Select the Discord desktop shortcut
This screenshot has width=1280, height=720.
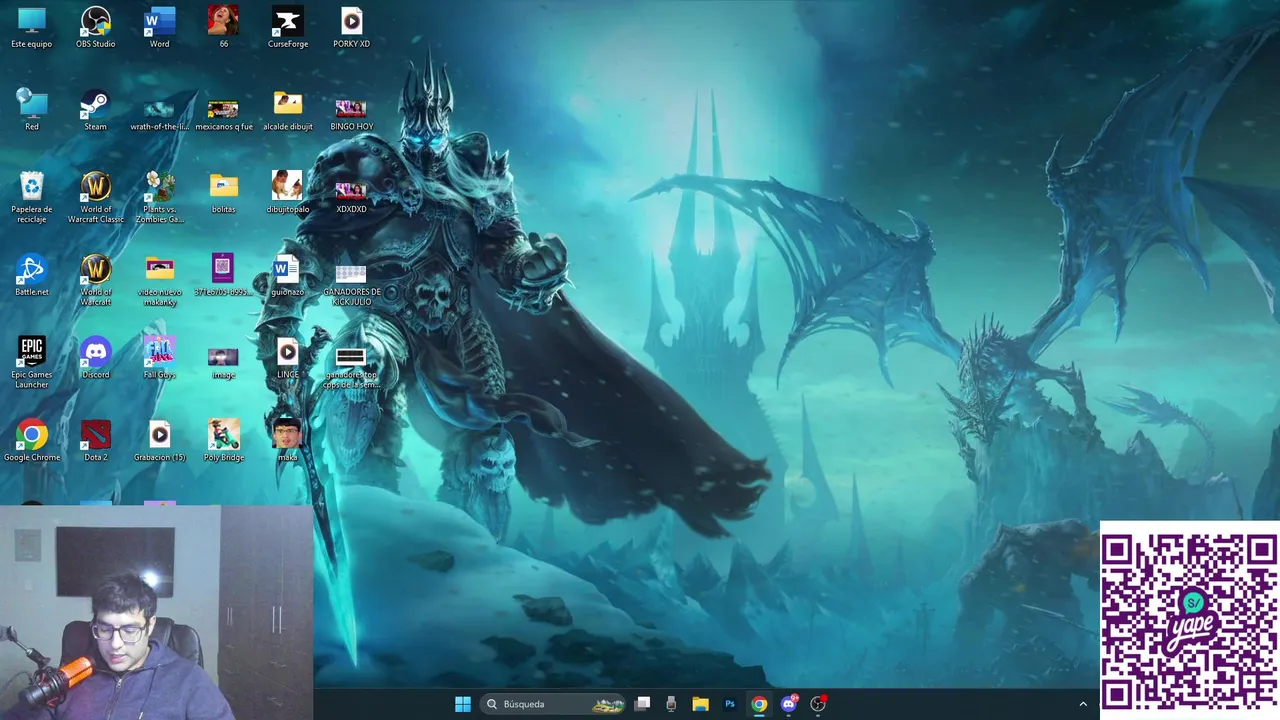96,358
